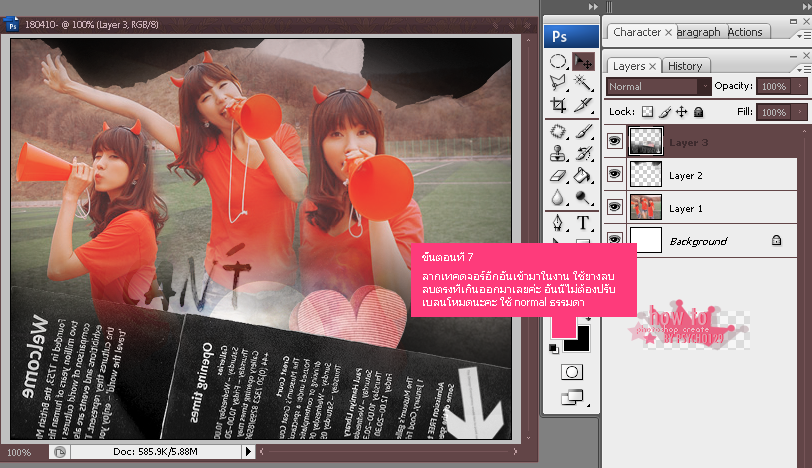The image size is (812, 468).
Task: Minimize the Layers panel group
Action: tap(793, 55)
